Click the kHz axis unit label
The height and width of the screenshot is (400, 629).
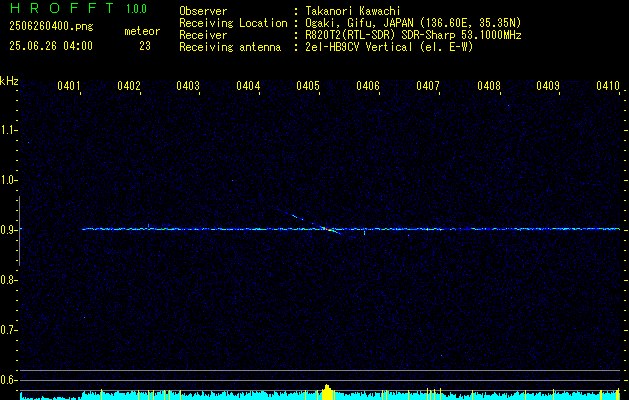pos(9,81)
